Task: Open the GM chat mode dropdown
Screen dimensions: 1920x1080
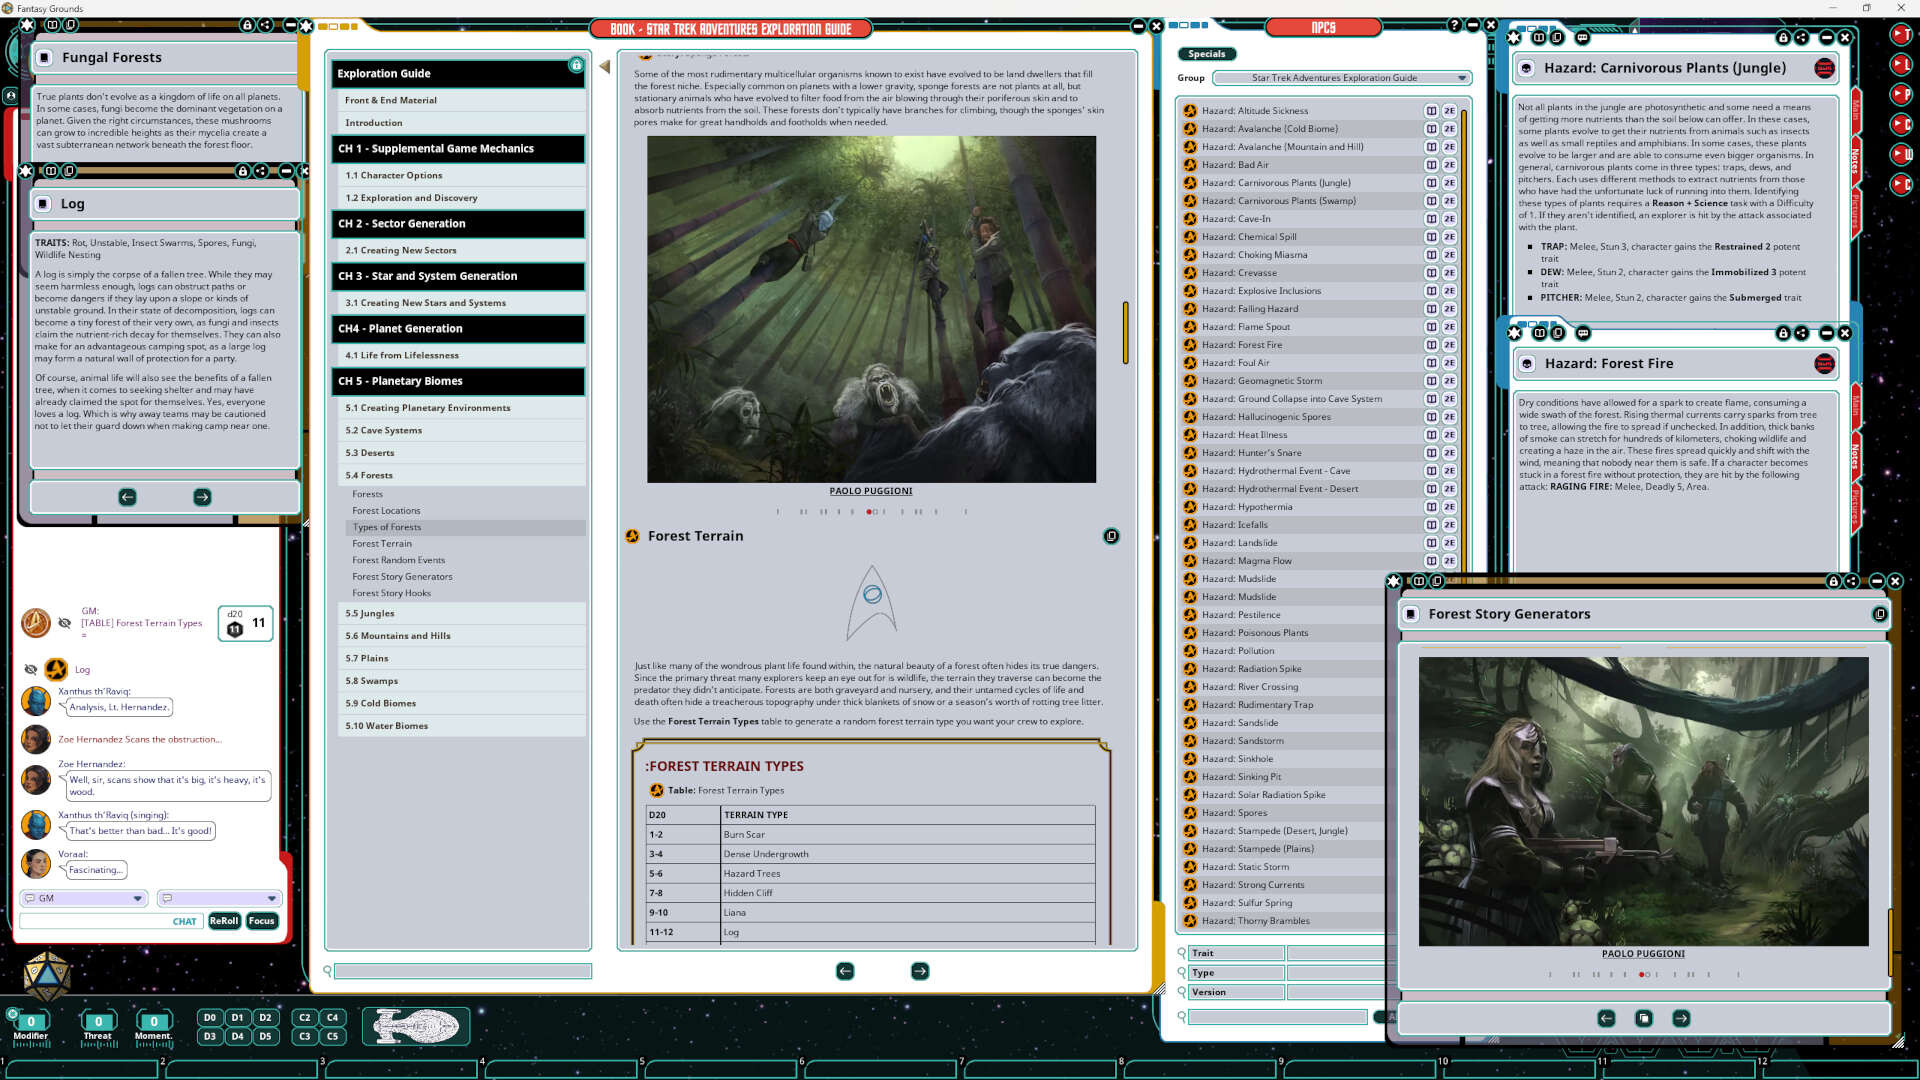Action: [x=83, y=898]
